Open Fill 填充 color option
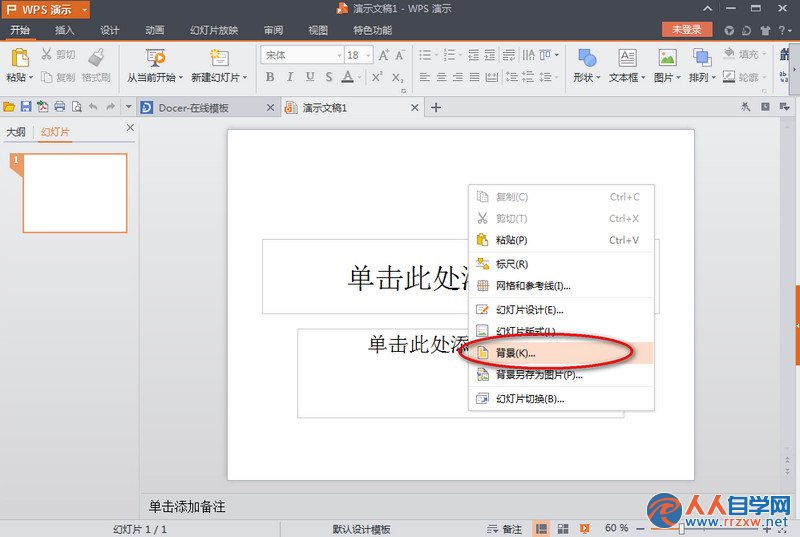 [744, 54]
